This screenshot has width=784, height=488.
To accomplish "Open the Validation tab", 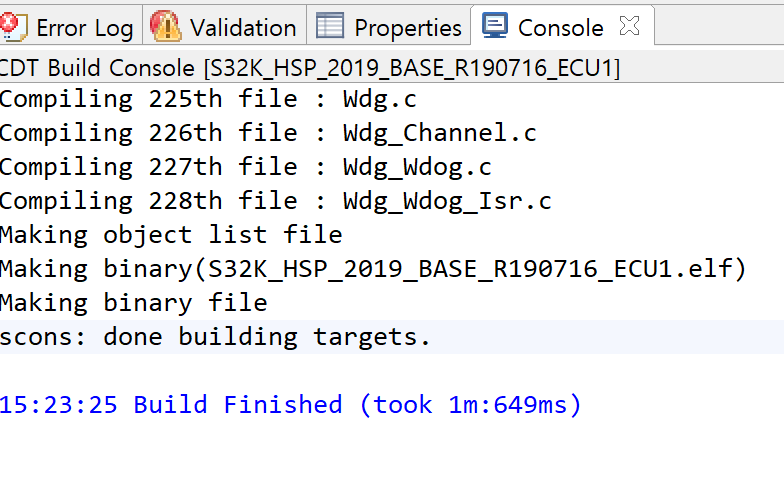I will point(242,28).
